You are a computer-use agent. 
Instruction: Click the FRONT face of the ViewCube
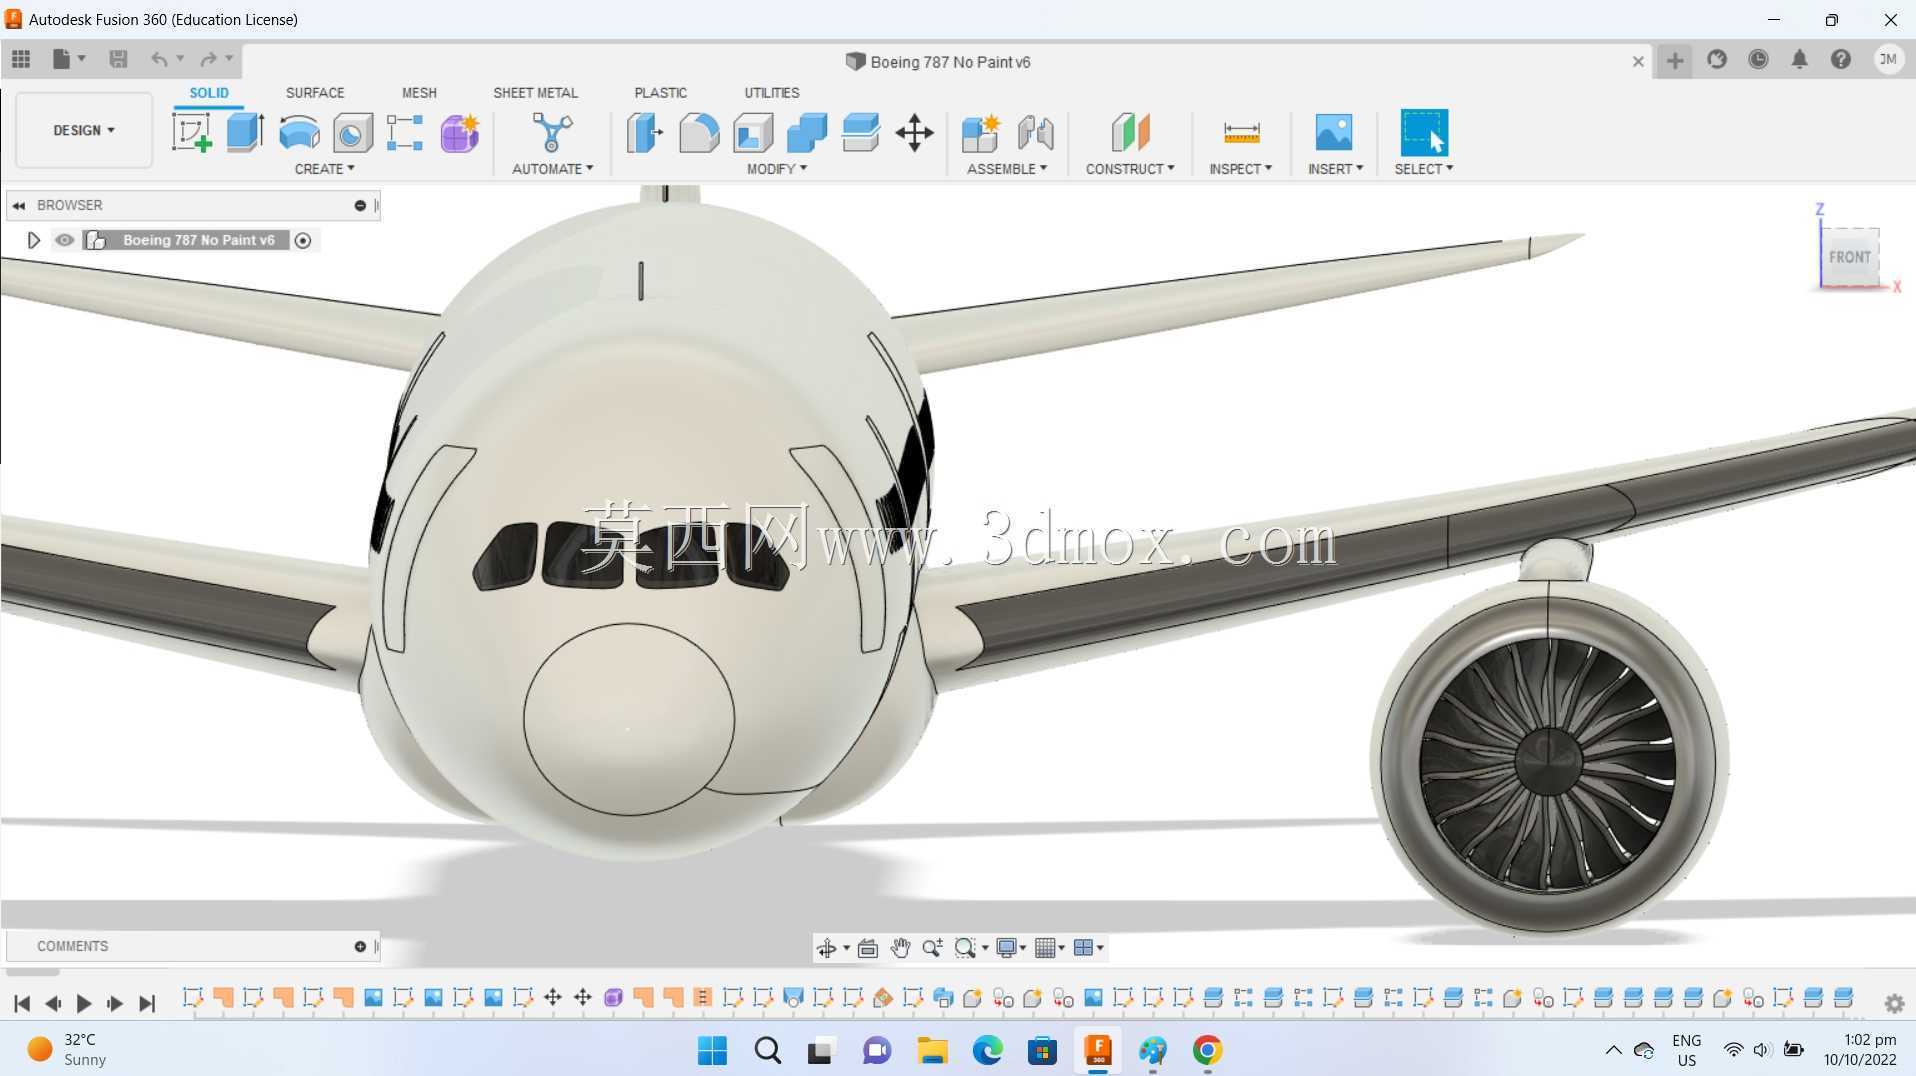click(x=1849, y=257)
